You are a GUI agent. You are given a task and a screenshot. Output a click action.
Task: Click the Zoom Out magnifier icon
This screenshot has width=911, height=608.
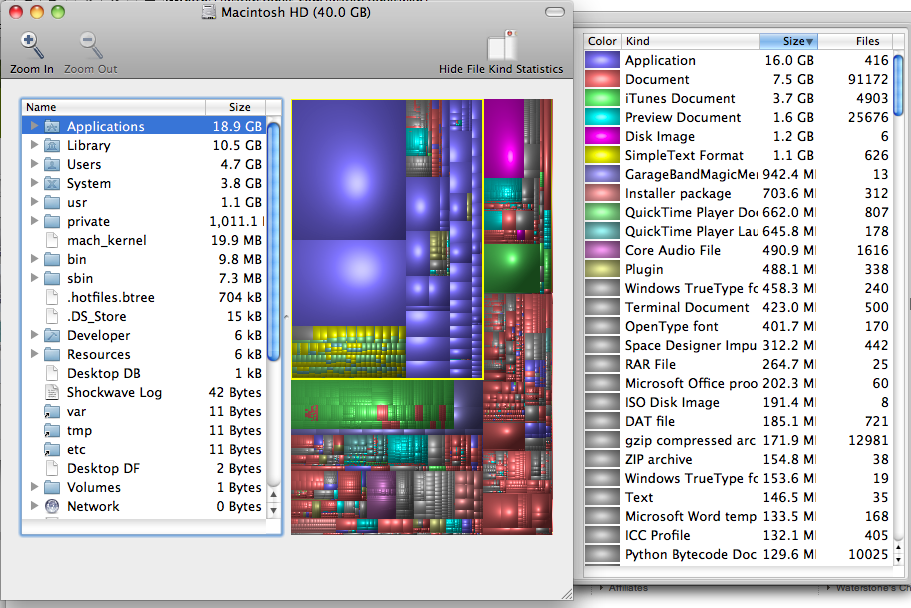click(x=91, y=46)
